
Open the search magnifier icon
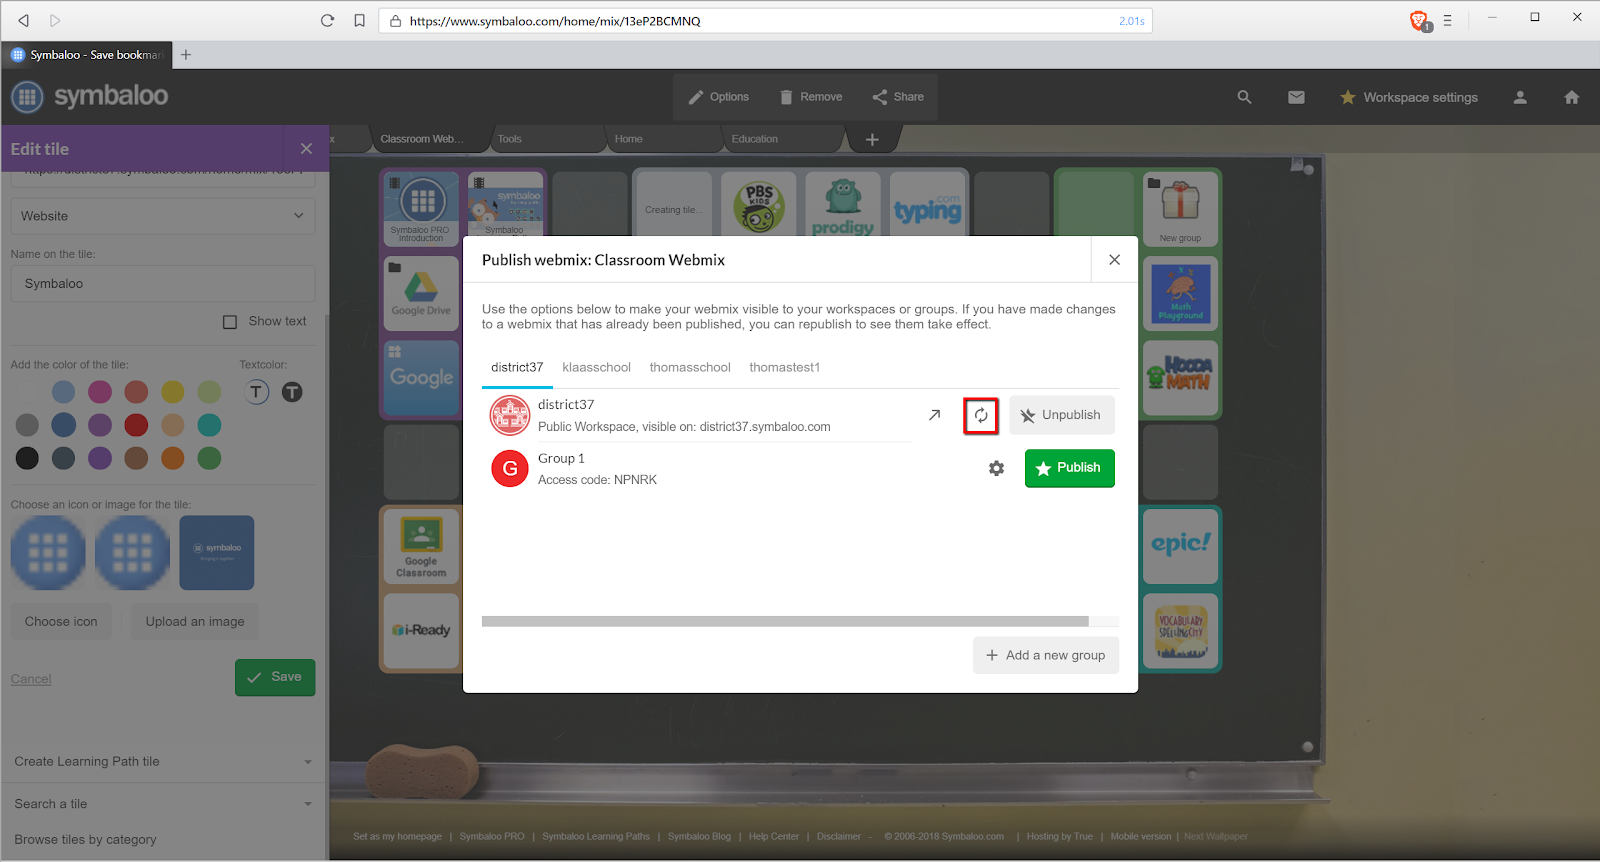(1244, 97)
